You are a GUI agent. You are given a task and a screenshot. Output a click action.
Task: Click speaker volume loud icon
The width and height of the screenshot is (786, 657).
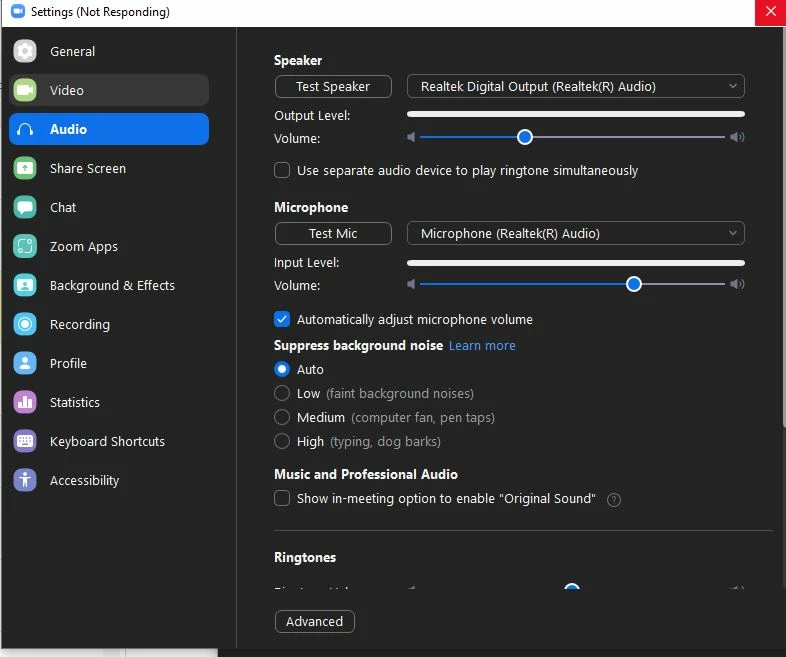click(x=737, y=137)
